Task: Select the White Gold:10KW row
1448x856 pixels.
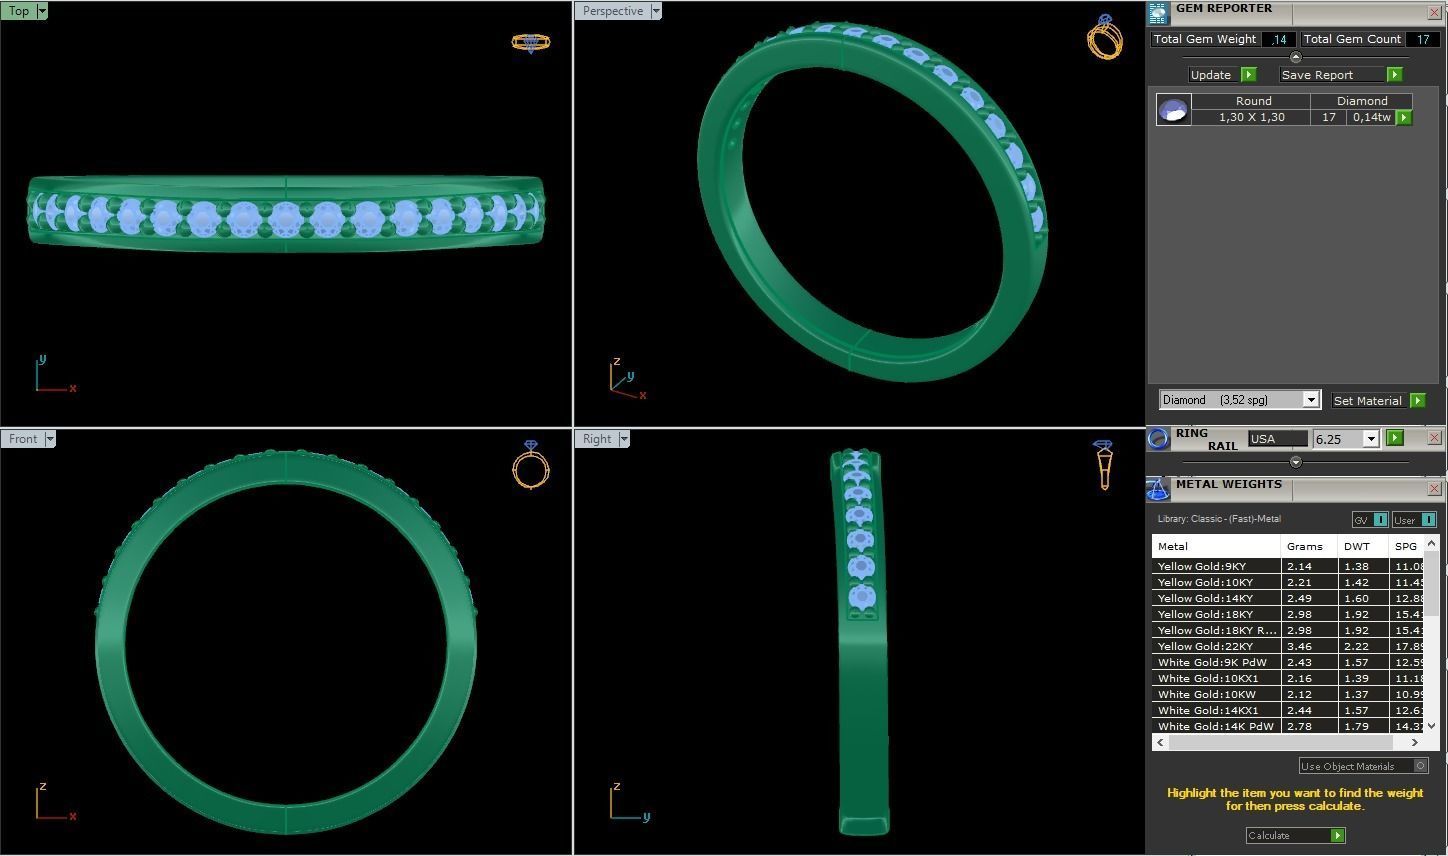Action: pos(1288,694)
